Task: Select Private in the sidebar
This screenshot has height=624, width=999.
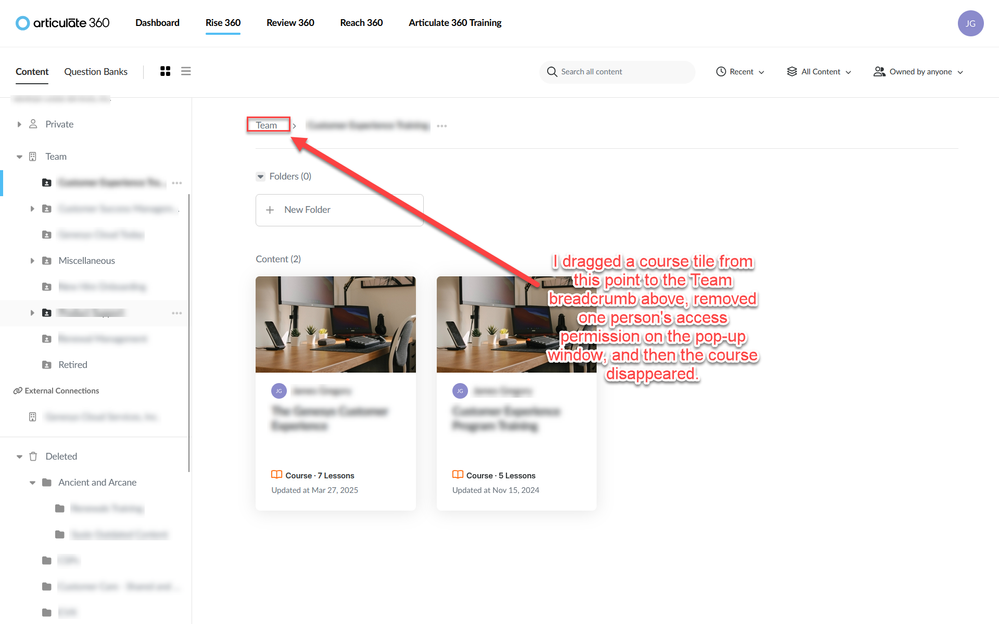Action: tap(59, 124)
